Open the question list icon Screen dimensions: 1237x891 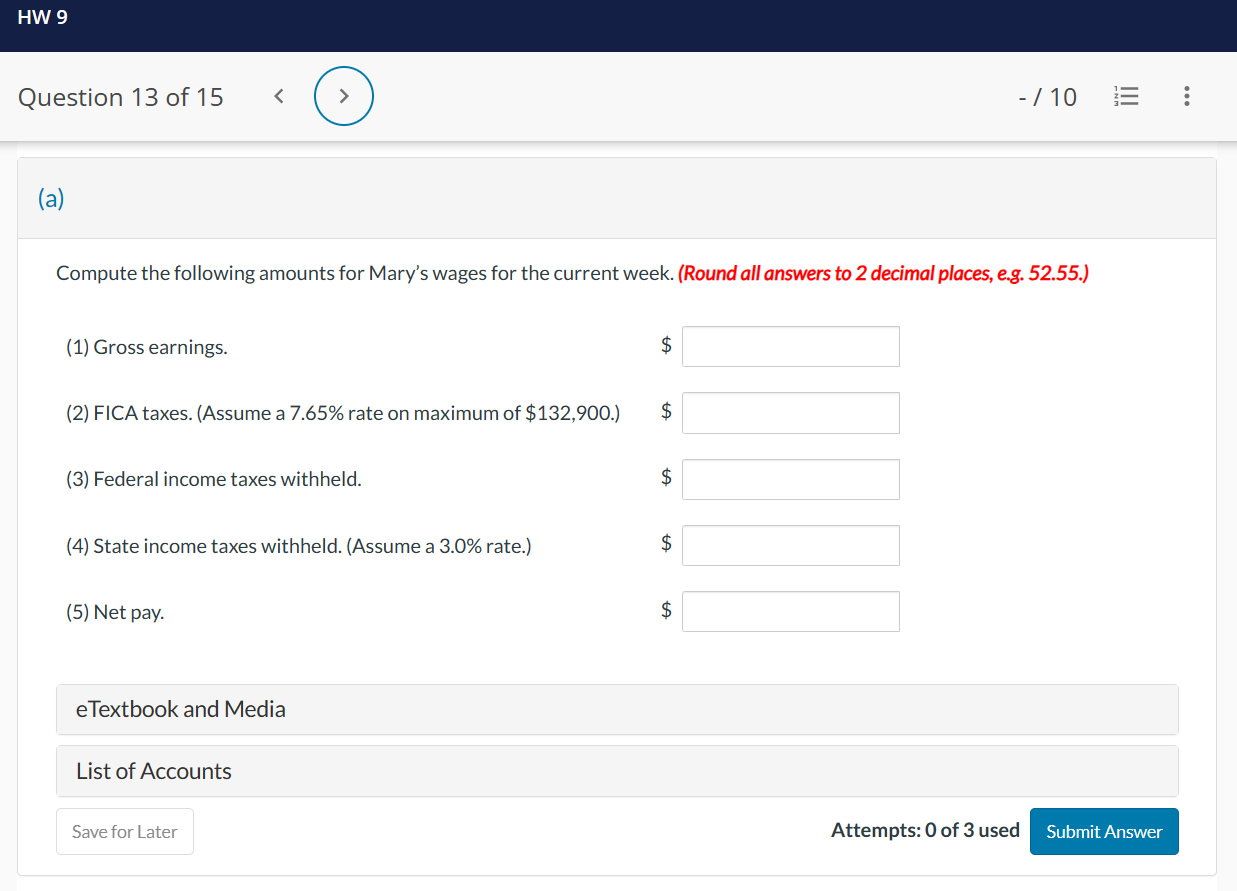click(1126, 97)
